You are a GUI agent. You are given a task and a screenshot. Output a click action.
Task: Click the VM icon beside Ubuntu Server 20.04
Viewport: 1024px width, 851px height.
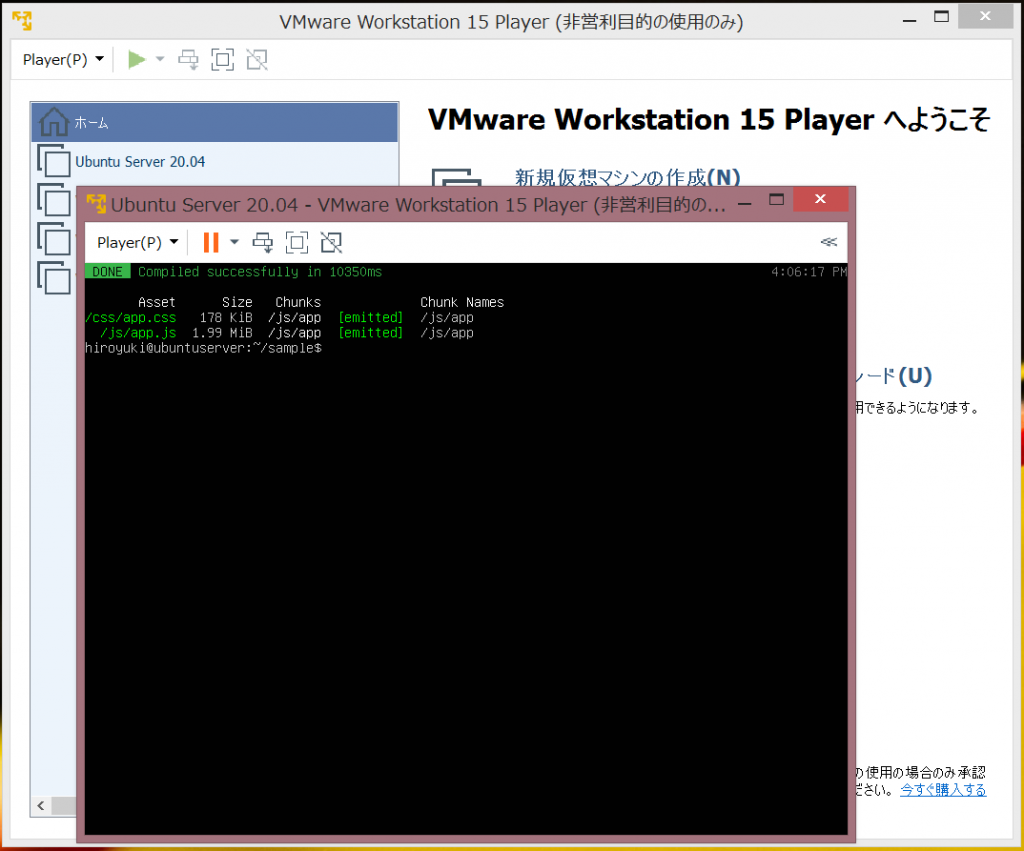54,161
